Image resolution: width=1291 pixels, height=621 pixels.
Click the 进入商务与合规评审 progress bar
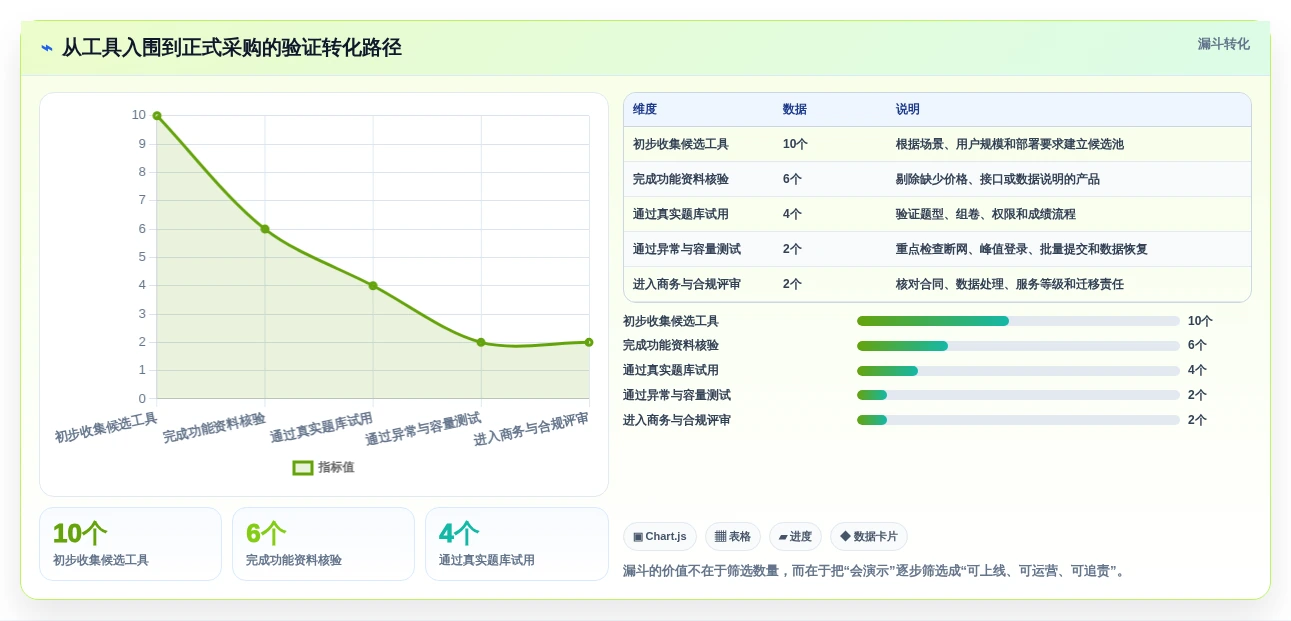tap(1018, 420)
